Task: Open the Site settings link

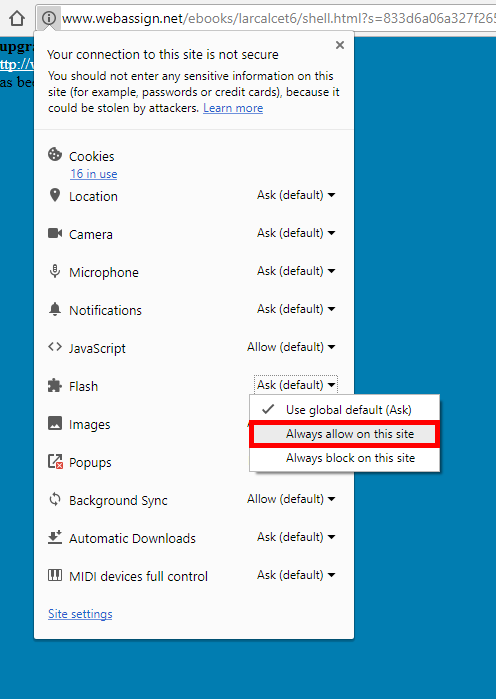Action: (x=80, y=614)
